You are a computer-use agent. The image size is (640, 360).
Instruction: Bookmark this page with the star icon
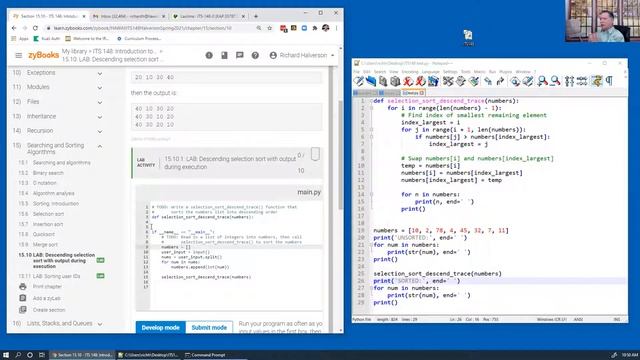pos(269,28)
